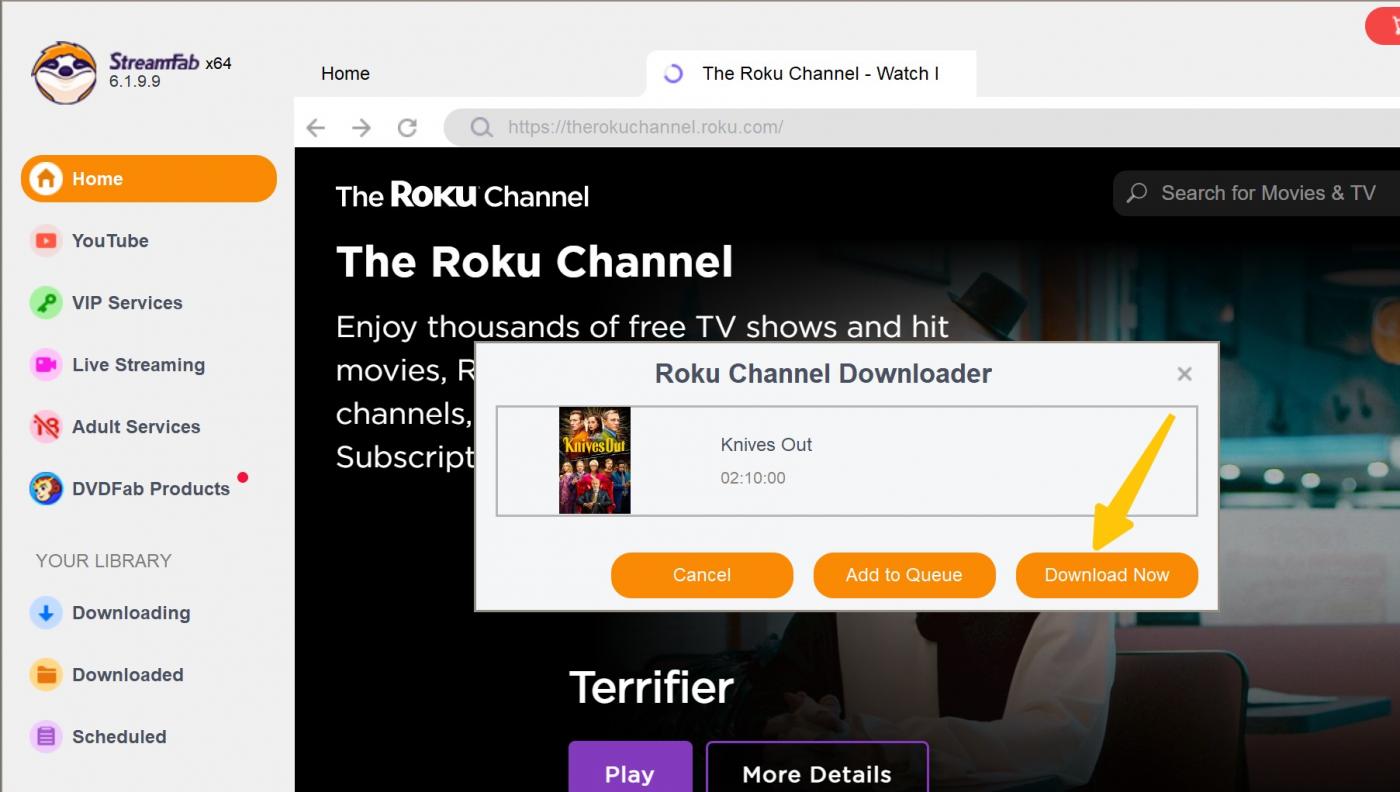Click The Roku Channel logo
This screenshot has height=792, width=1400.
(462, 195)
